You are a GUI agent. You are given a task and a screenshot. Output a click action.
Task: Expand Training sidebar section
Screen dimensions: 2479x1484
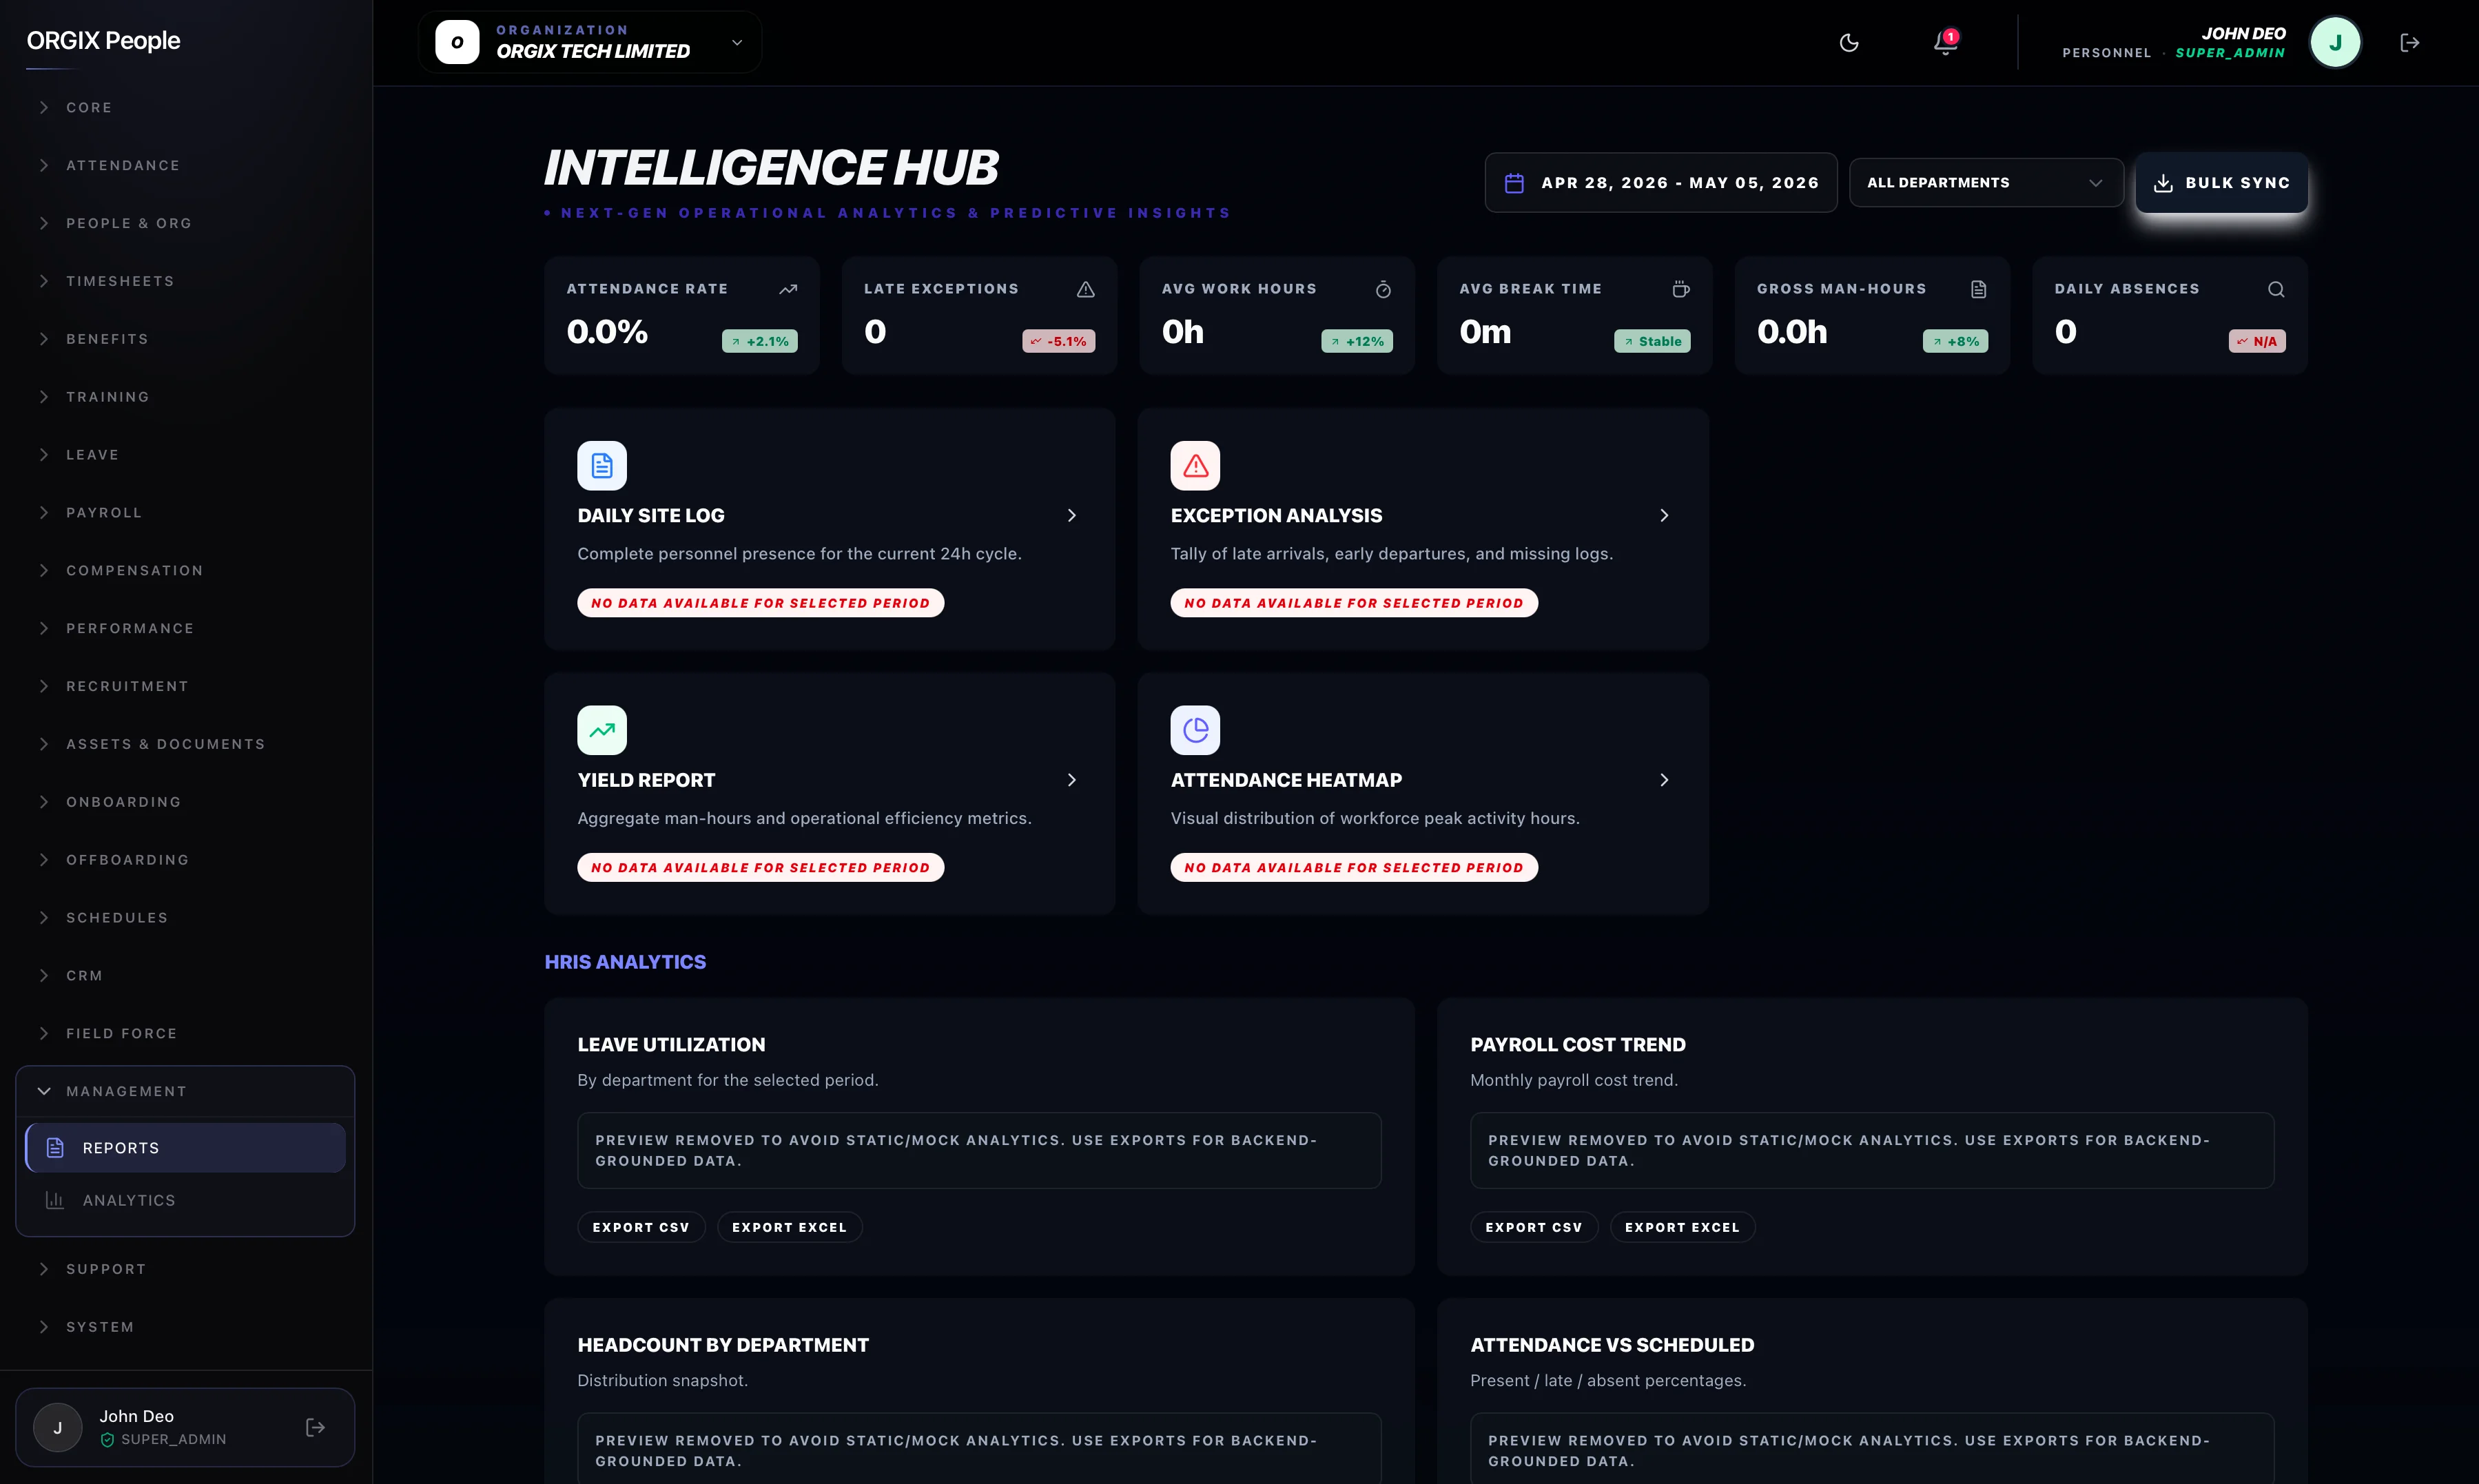[186, 397]
